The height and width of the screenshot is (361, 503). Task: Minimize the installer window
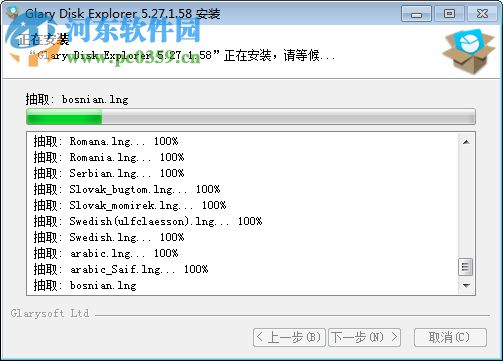point(416,14)
